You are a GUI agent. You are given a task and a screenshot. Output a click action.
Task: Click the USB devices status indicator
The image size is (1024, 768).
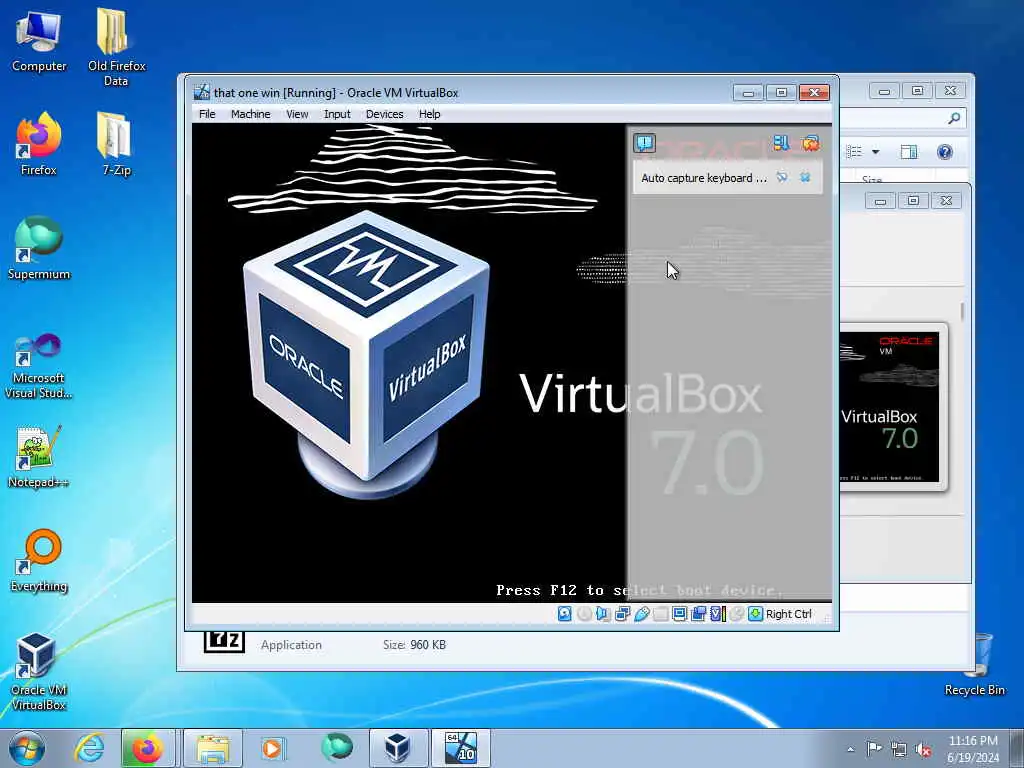coord(641,614)
